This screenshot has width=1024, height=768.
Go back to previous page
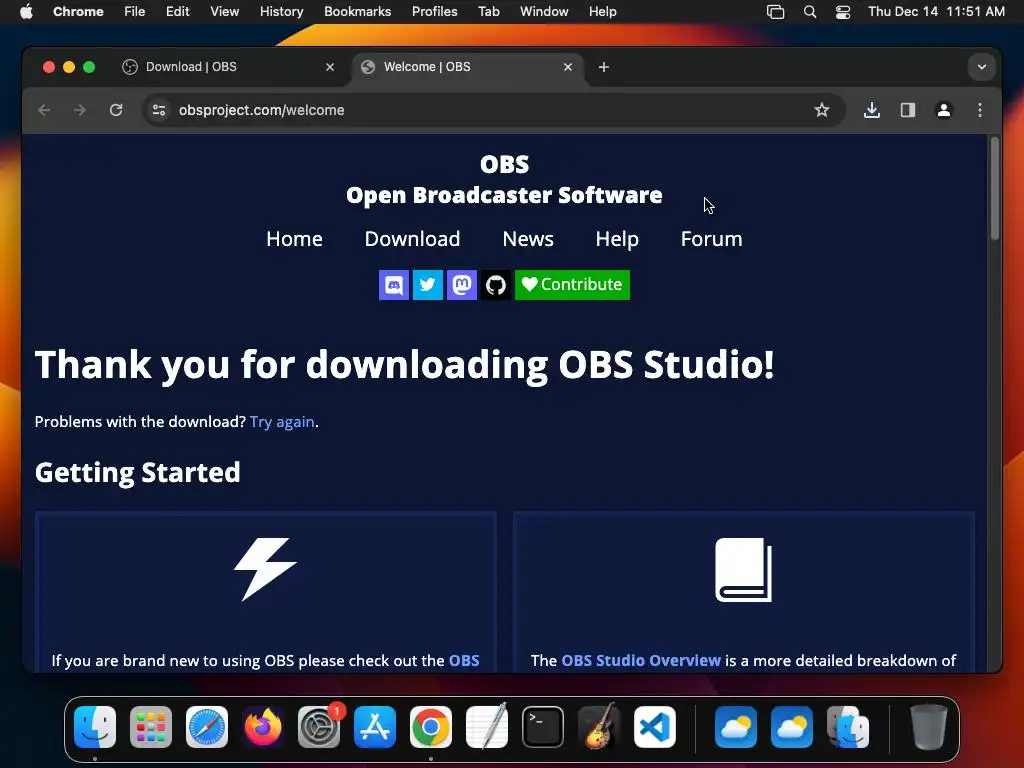point(44,110)
